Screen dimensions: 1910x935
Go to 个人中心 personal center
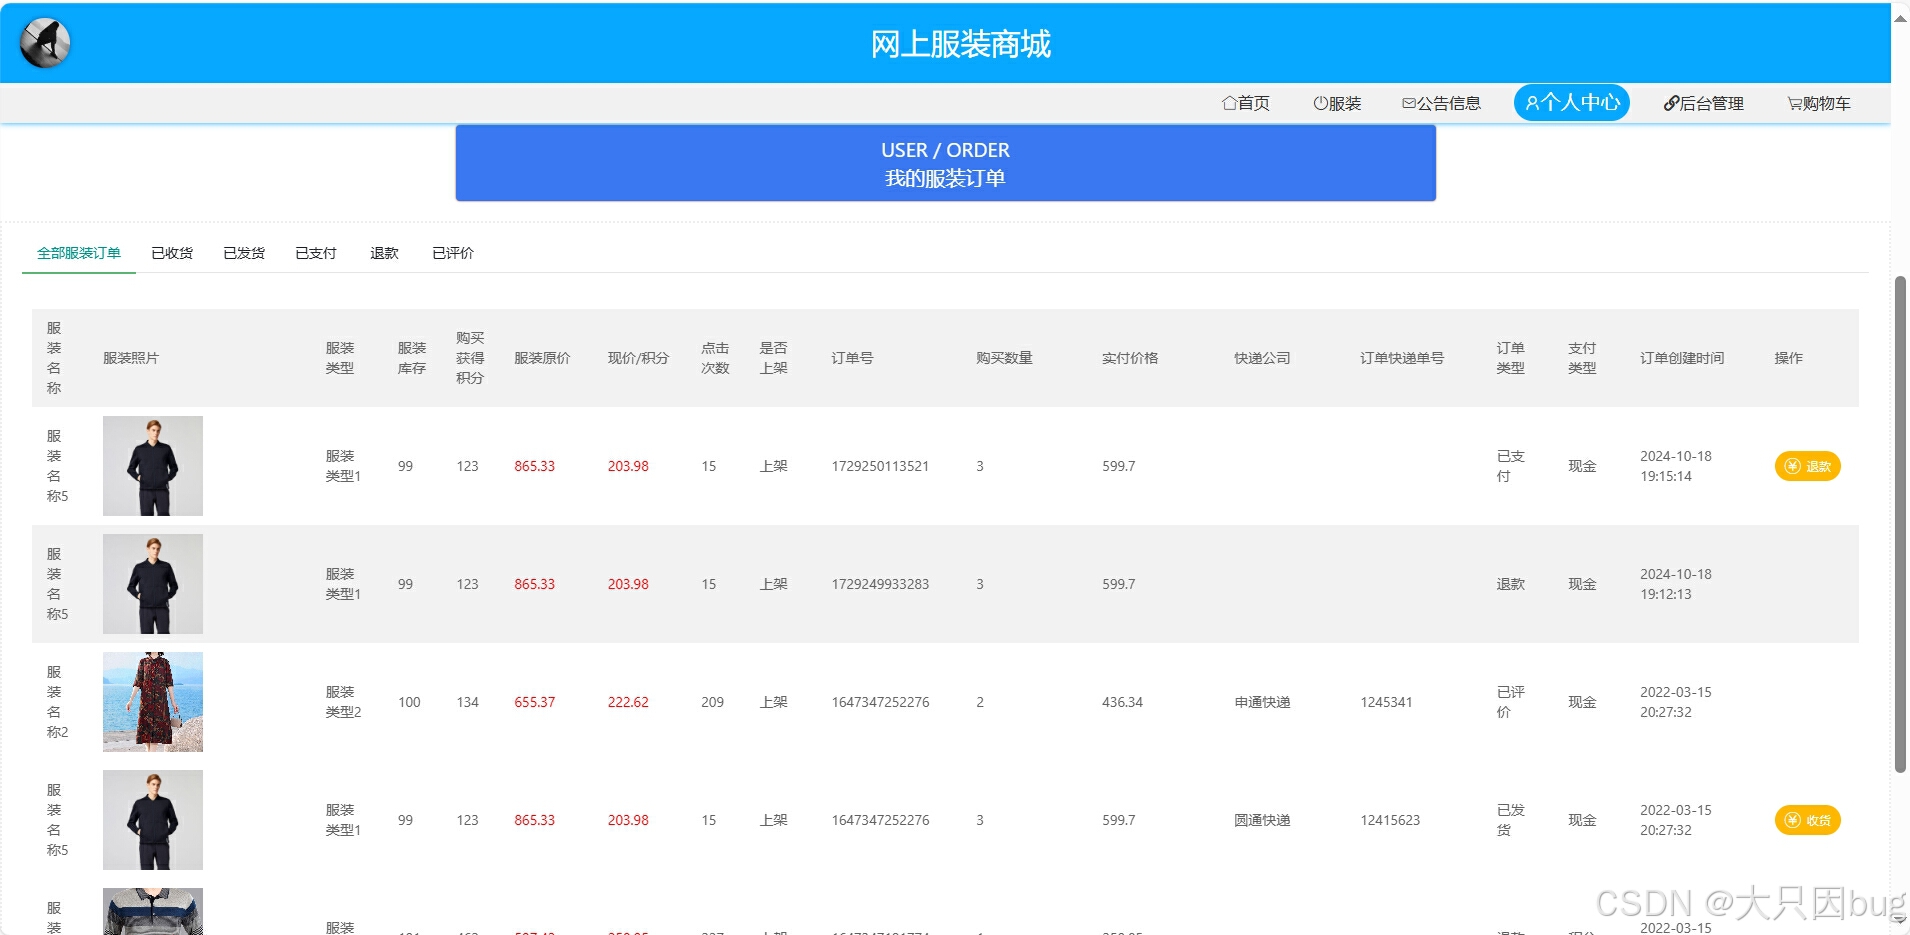pos(1572,102)
